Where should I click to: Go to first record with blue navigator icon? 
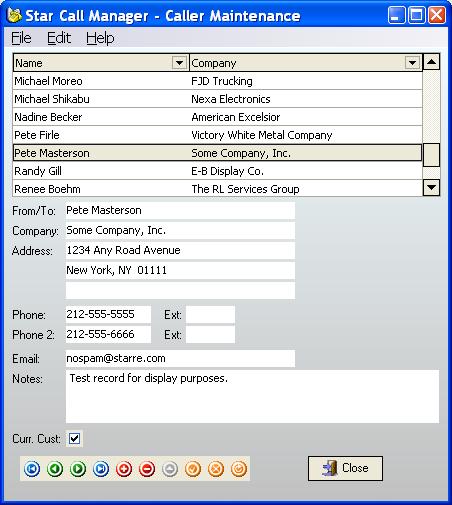coord(32,469)
